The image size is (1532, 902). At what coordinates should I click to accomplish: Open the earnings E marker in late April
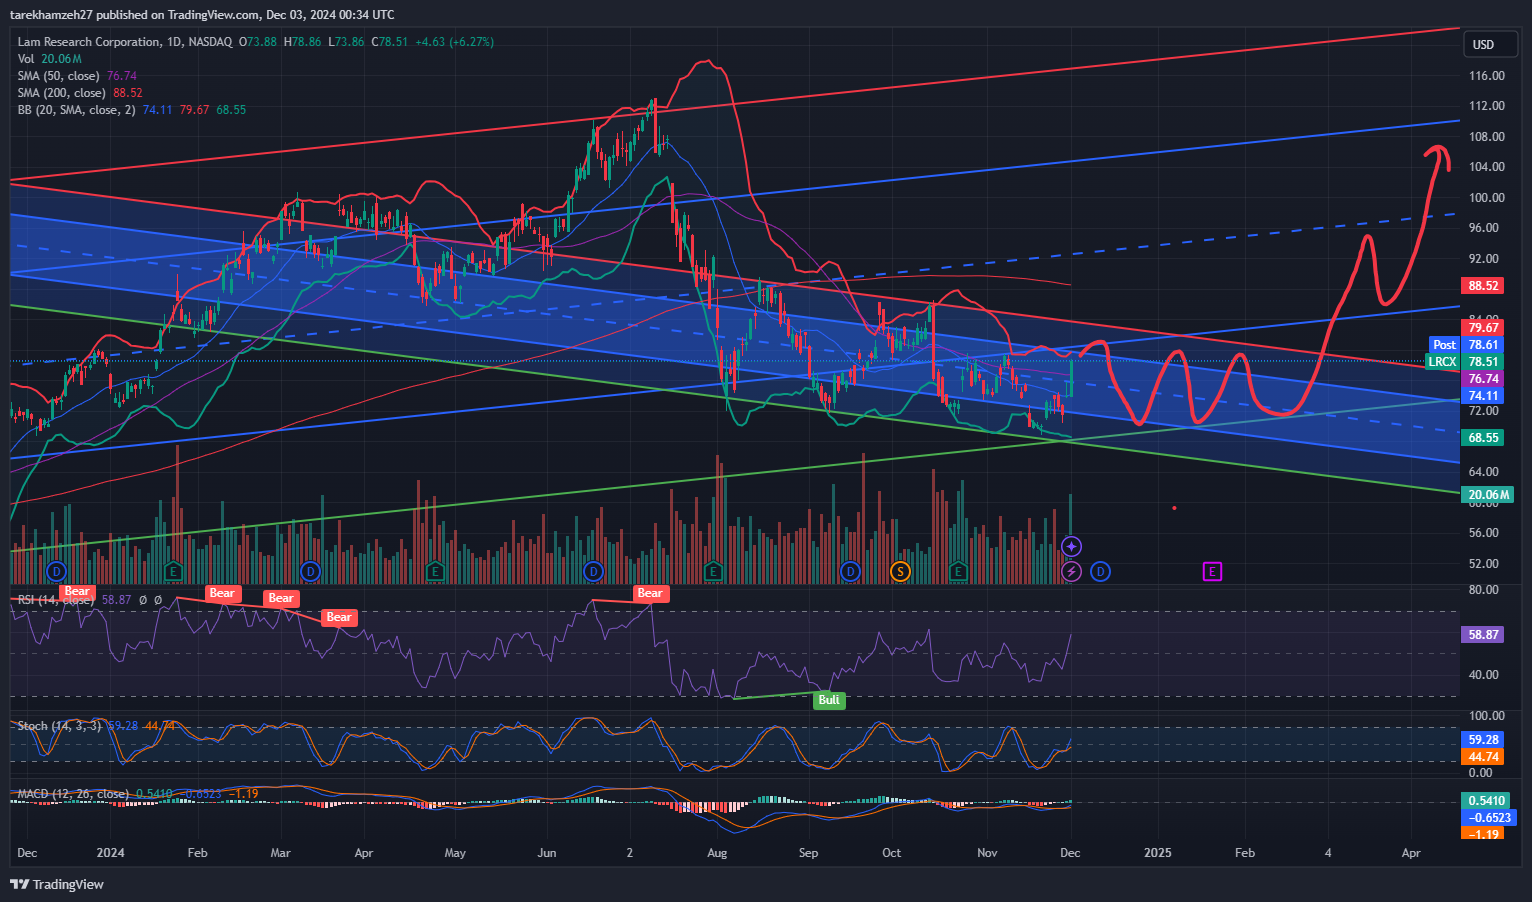[434, 571]
